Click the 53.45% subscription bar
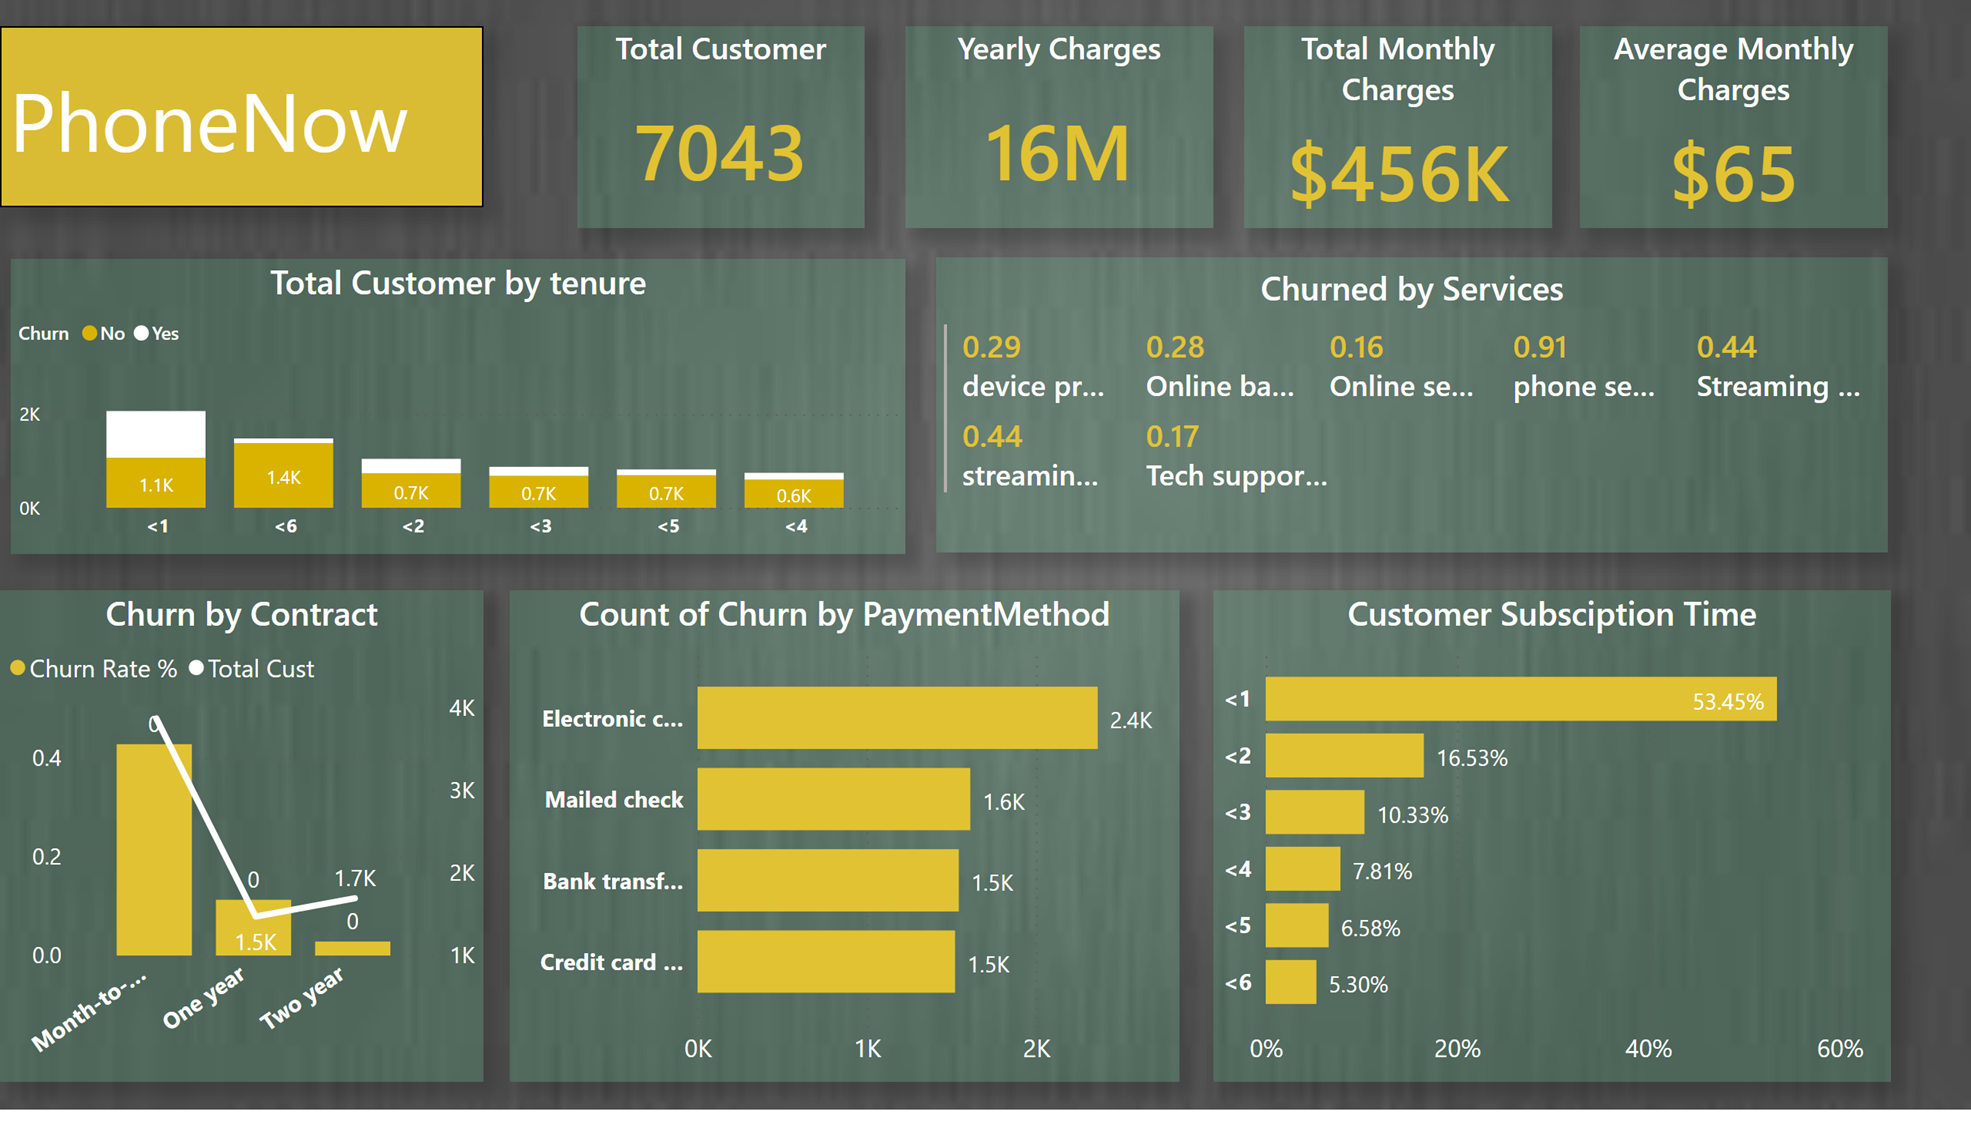Screen dimensions: 1971x1125 pos(1520,700)
